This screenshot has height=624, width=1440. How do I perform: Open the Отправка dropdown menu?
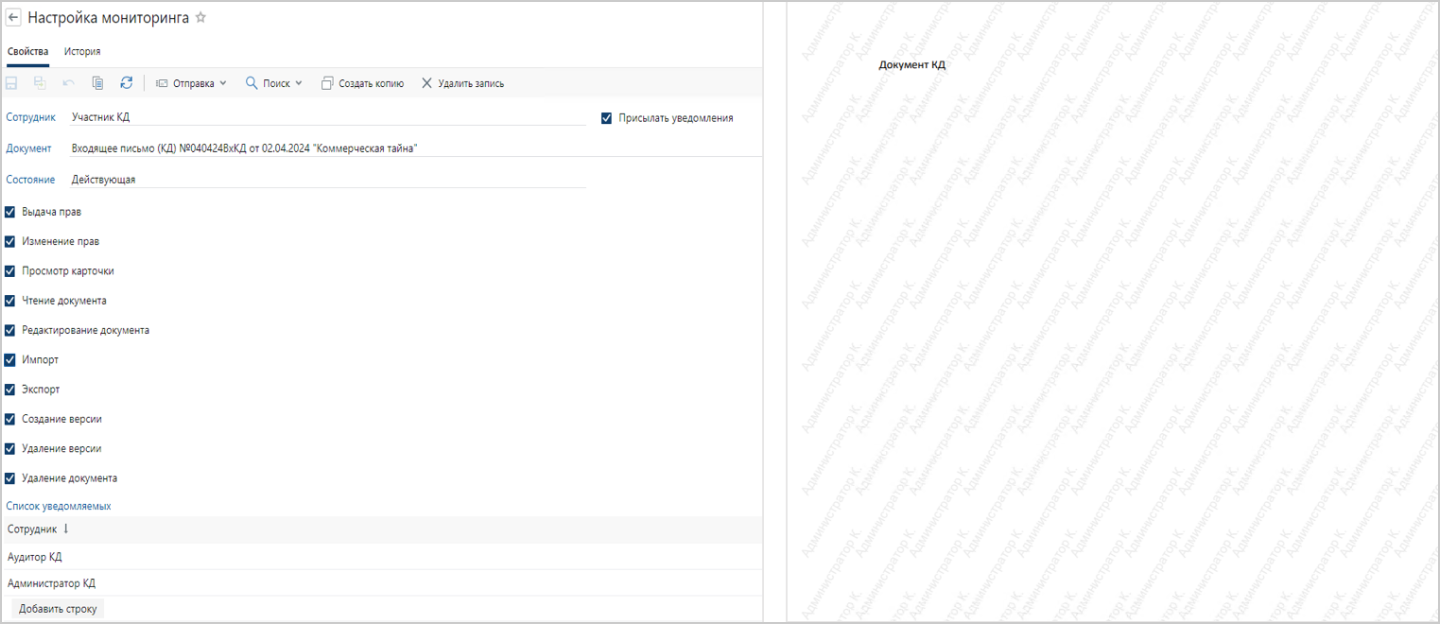pos(192,83)
